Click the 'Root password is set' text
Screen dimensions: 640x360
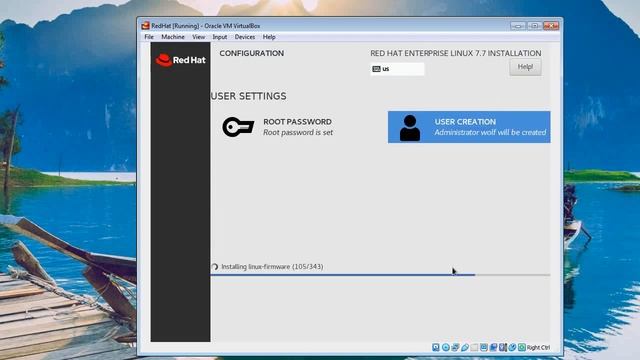[298, 132]
